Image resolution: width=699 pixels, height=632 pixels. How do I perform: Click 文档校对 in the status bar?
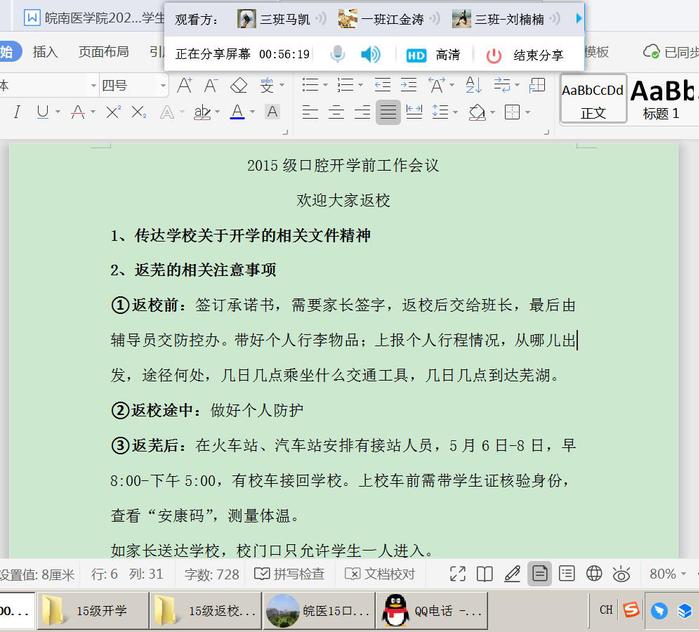(x=380, y=574)
